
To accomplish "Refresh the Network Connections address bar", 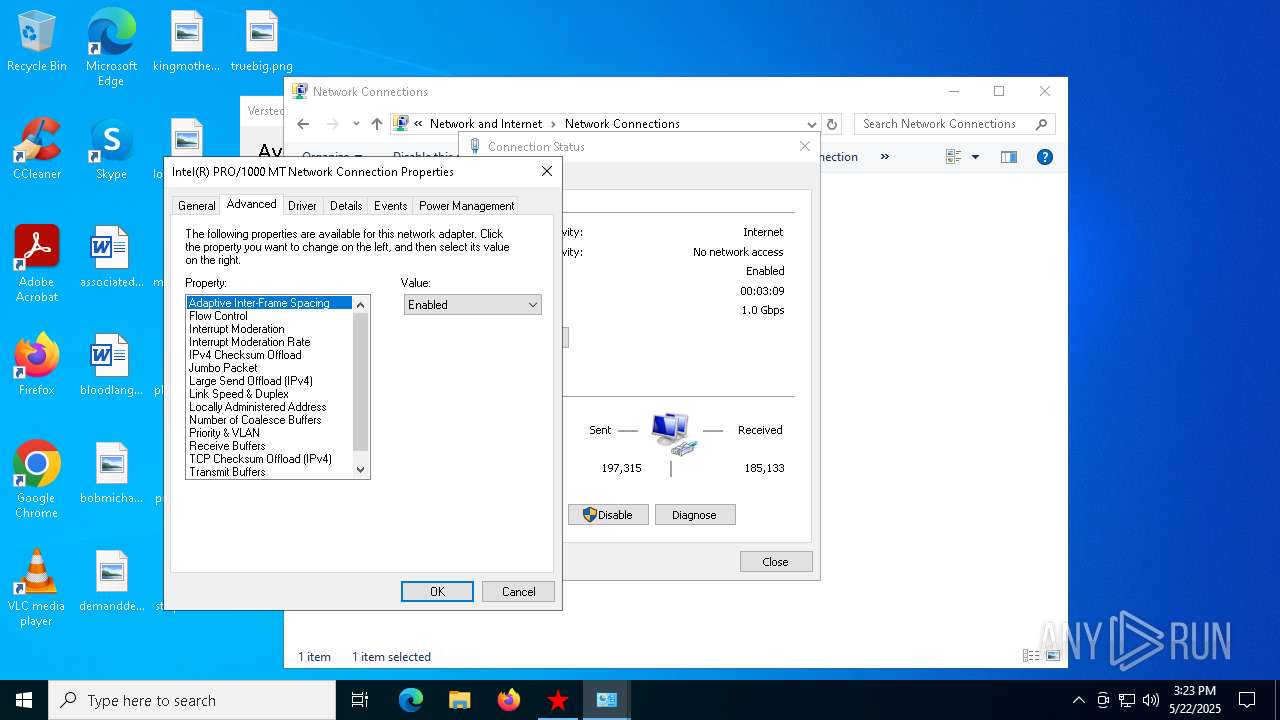I will (x=832, y=124).
